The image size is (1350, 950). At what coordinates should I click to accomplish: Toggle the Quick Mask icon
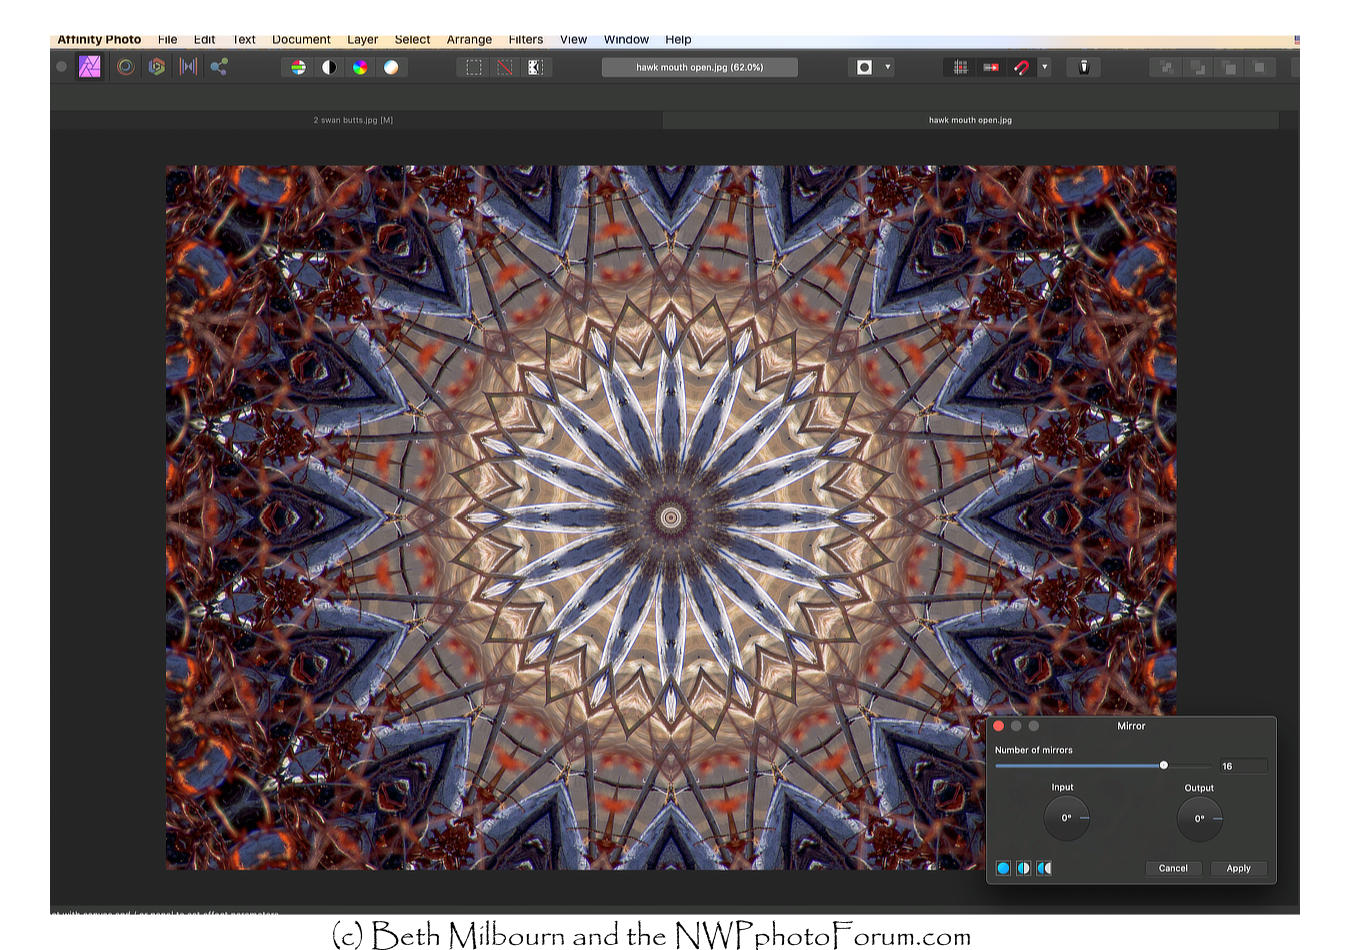(865, 67)
